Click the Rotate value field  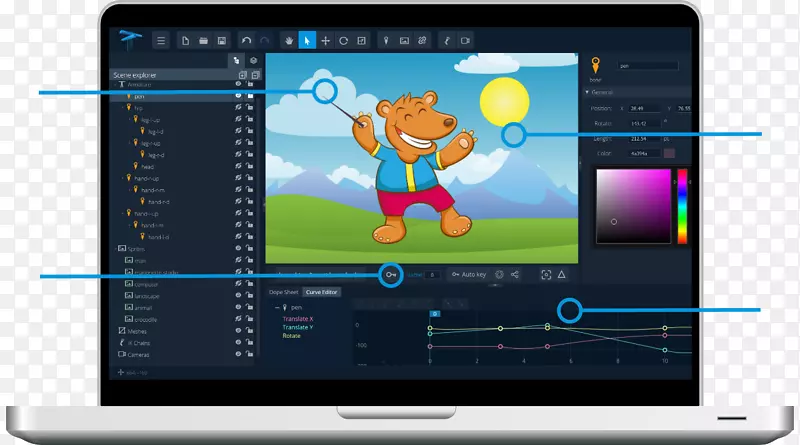(644, 123)
